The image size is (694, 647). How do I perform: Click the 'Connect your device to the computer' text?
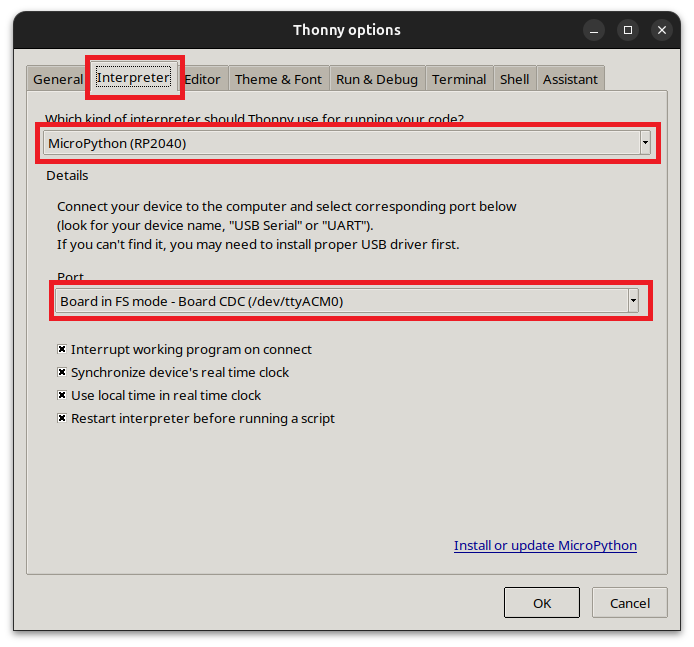(287, 207)
